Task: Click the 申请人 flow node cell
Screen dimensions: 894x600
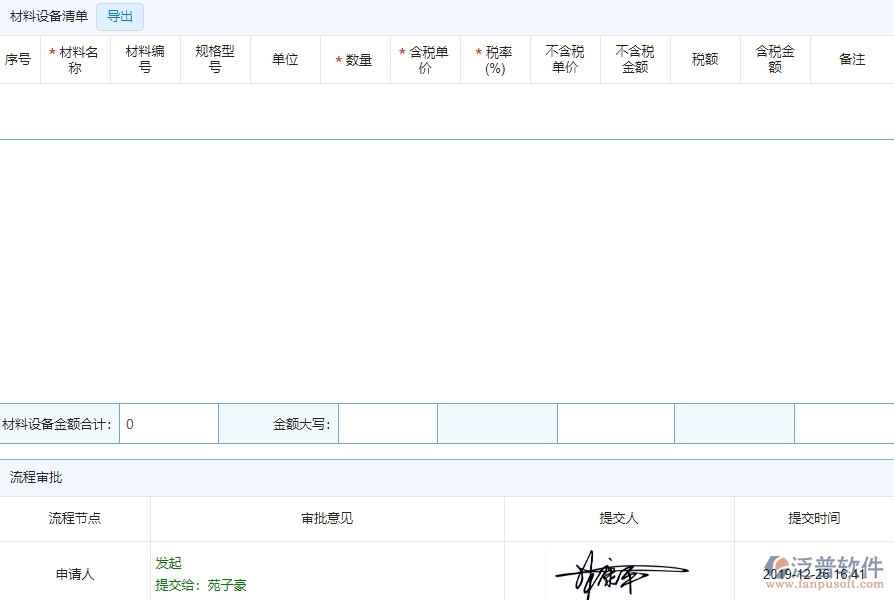Action: point(74,572)
